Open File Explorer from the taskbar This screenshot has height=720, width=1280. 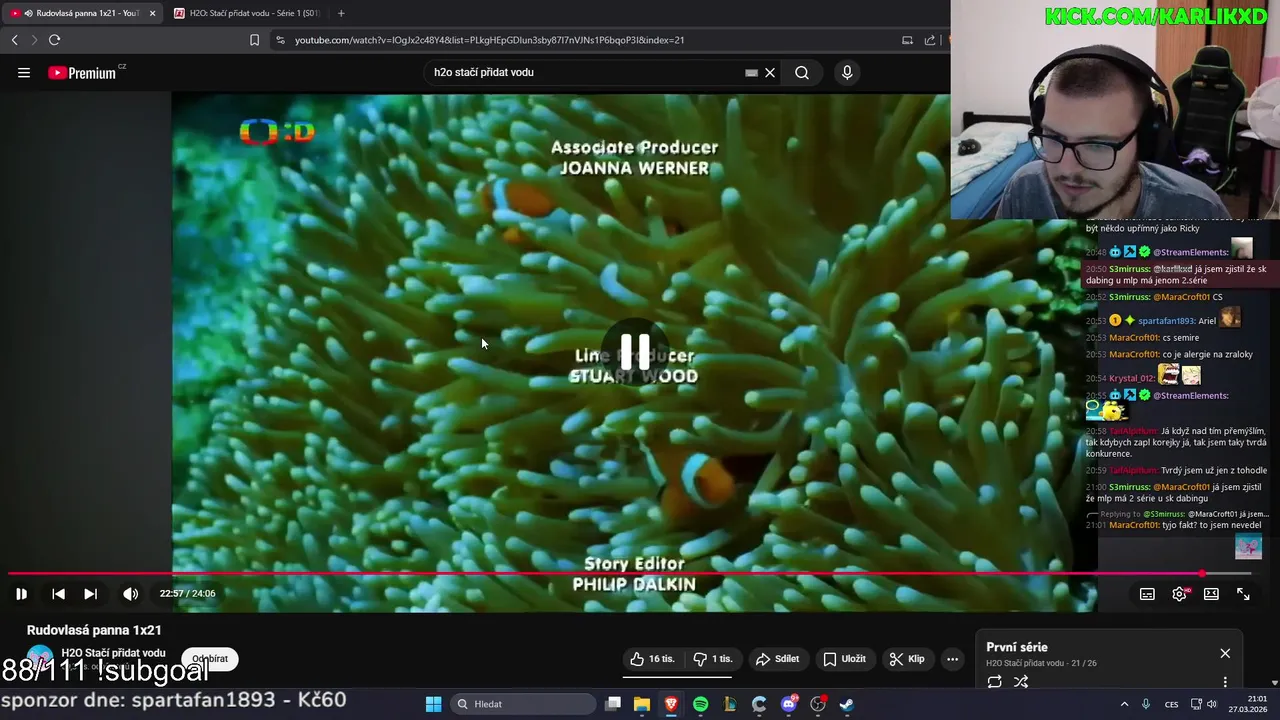642,704
